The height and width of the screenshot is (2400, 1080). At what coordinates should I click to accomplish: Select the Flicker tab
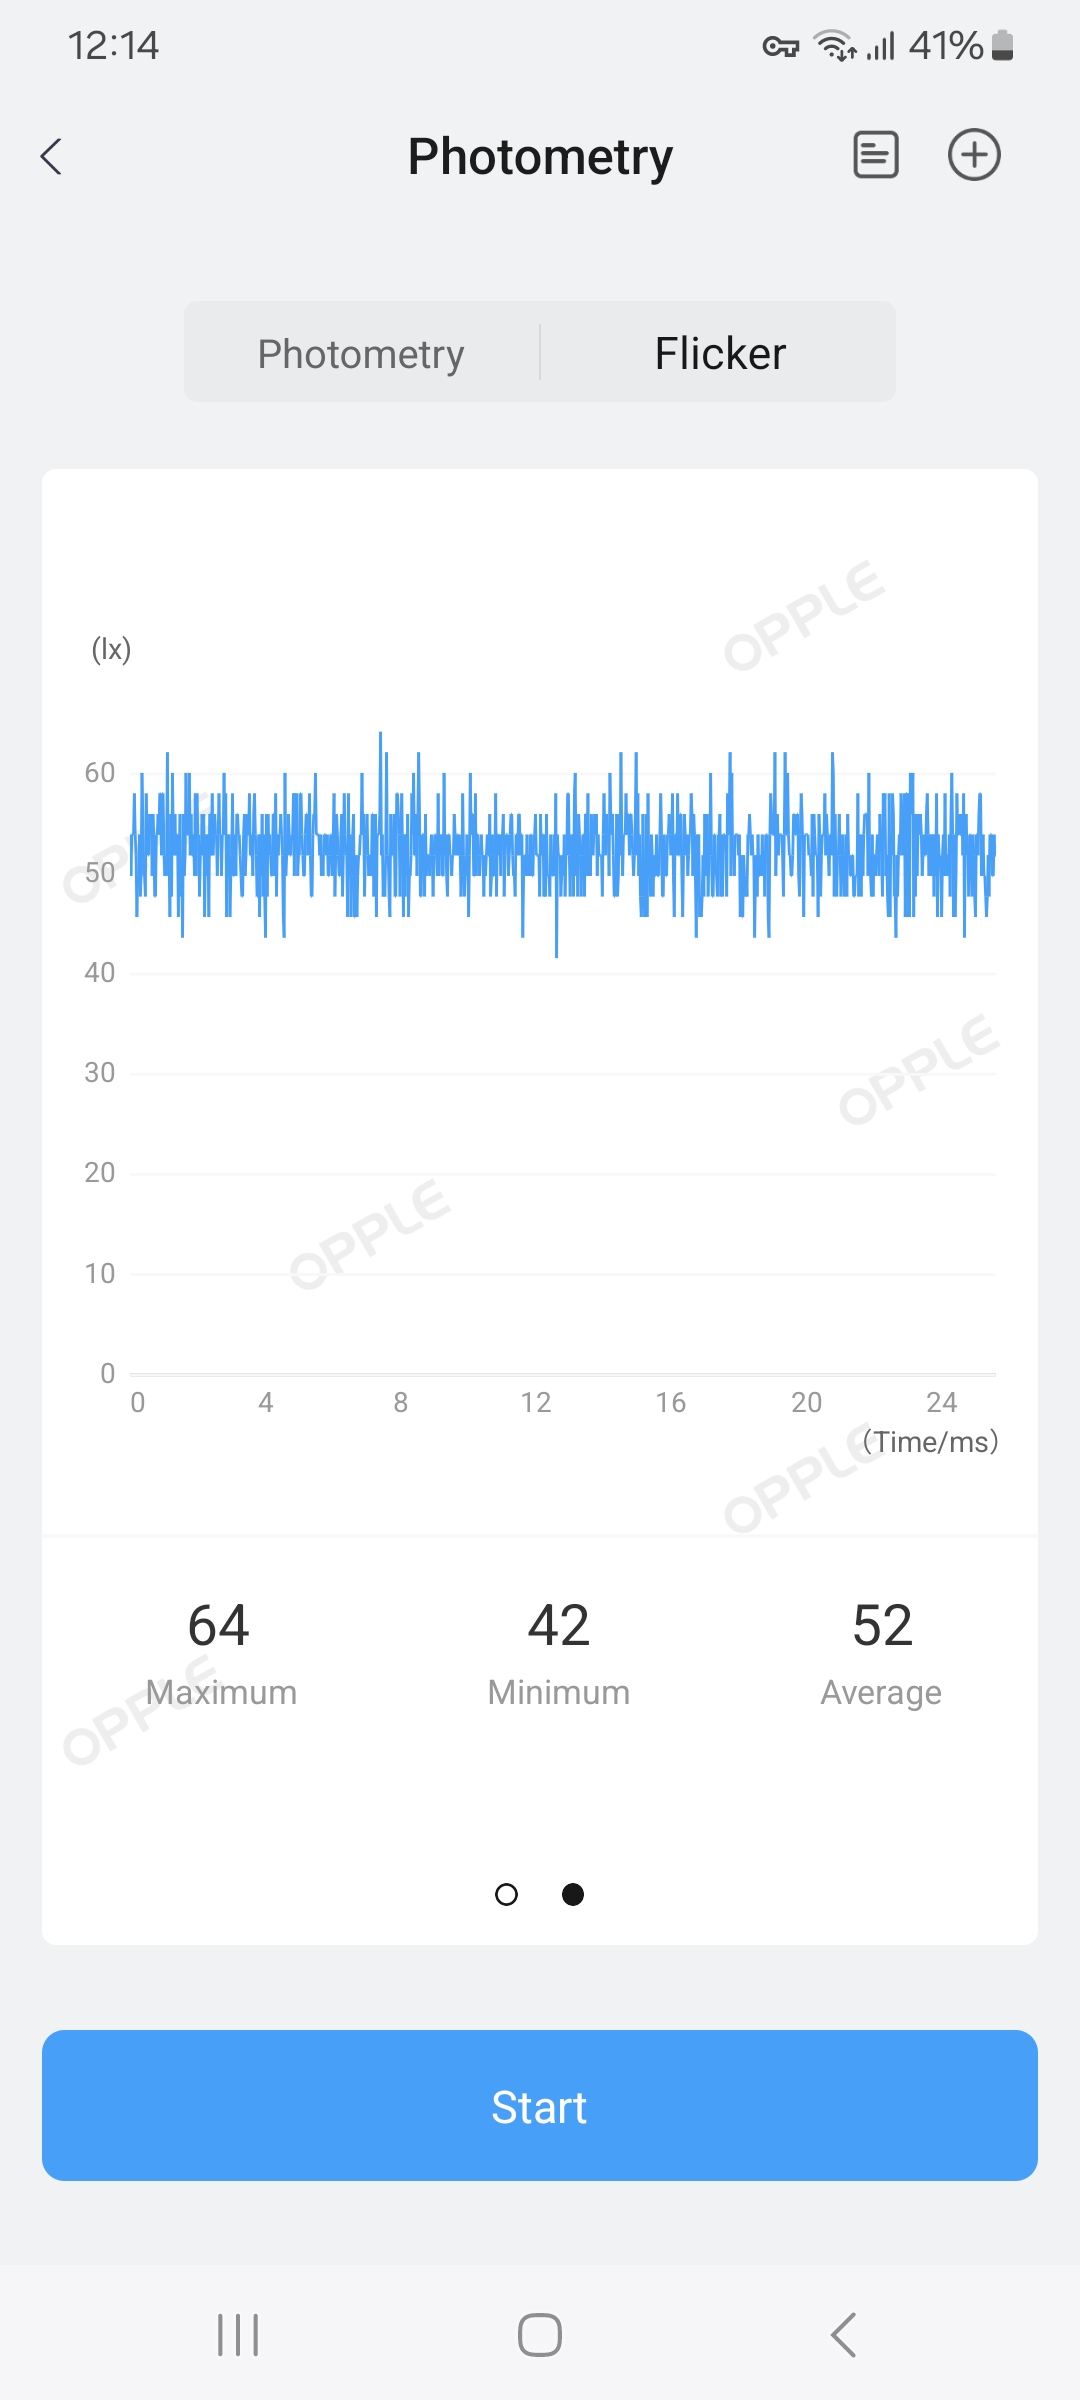coord(720,354)
